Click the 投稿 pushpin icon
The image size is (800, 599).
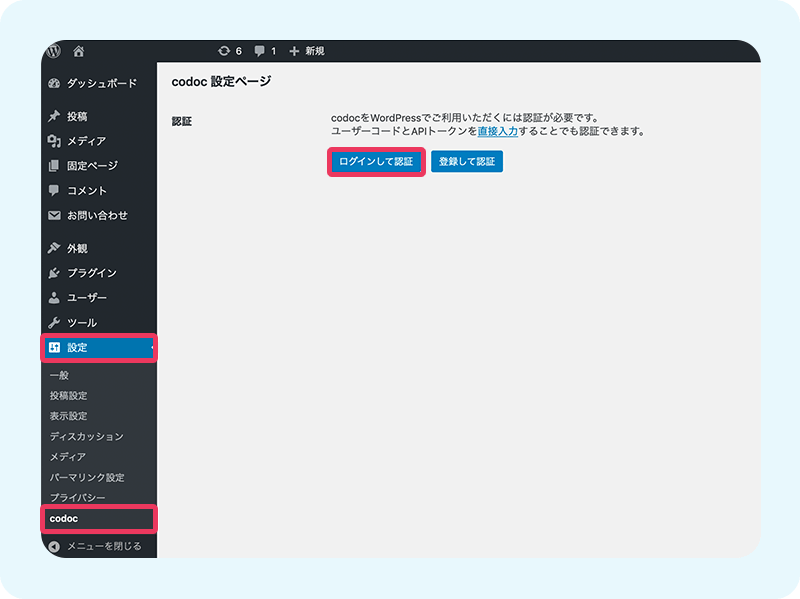coord(54,116)
